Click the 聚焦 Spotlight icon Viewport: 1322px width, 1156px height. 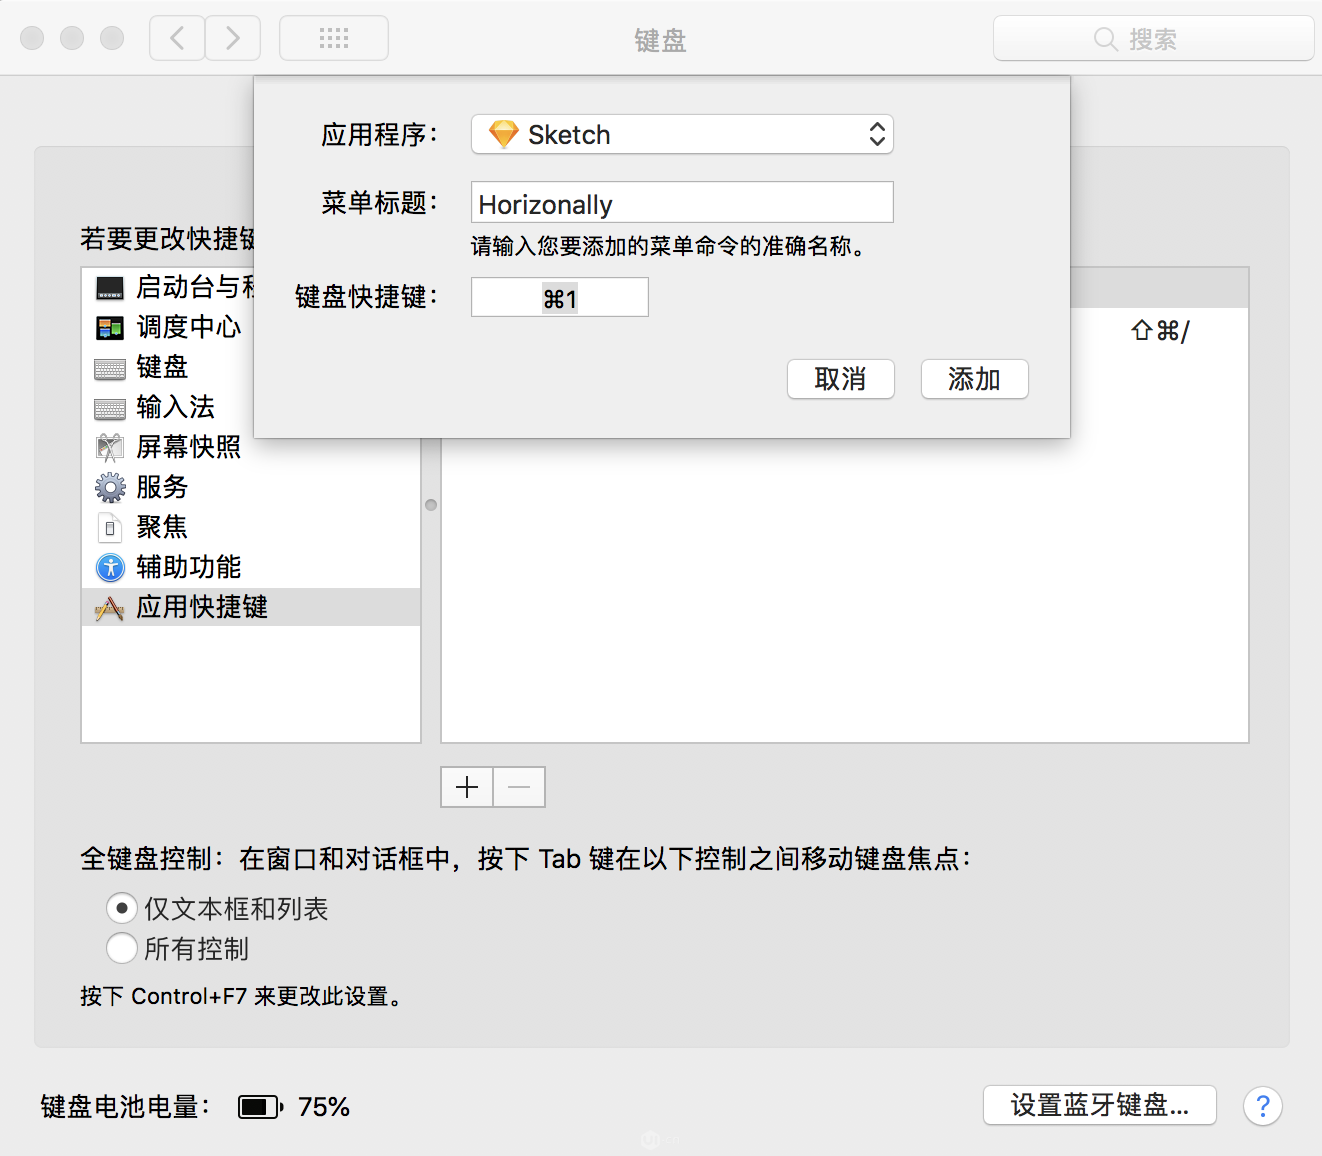point(110,527)
